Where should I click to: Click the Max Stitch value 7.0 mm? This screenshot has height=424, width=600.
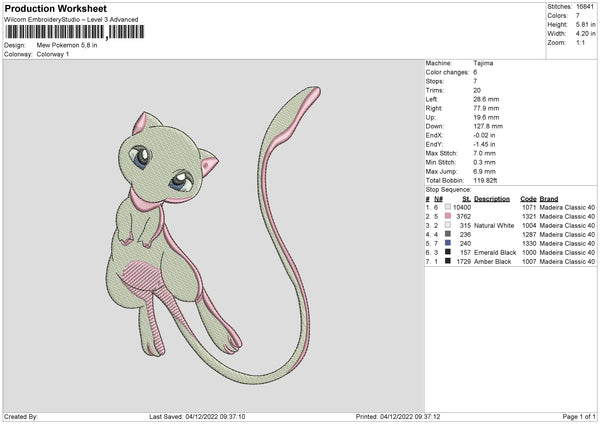[x=484, y=153]
